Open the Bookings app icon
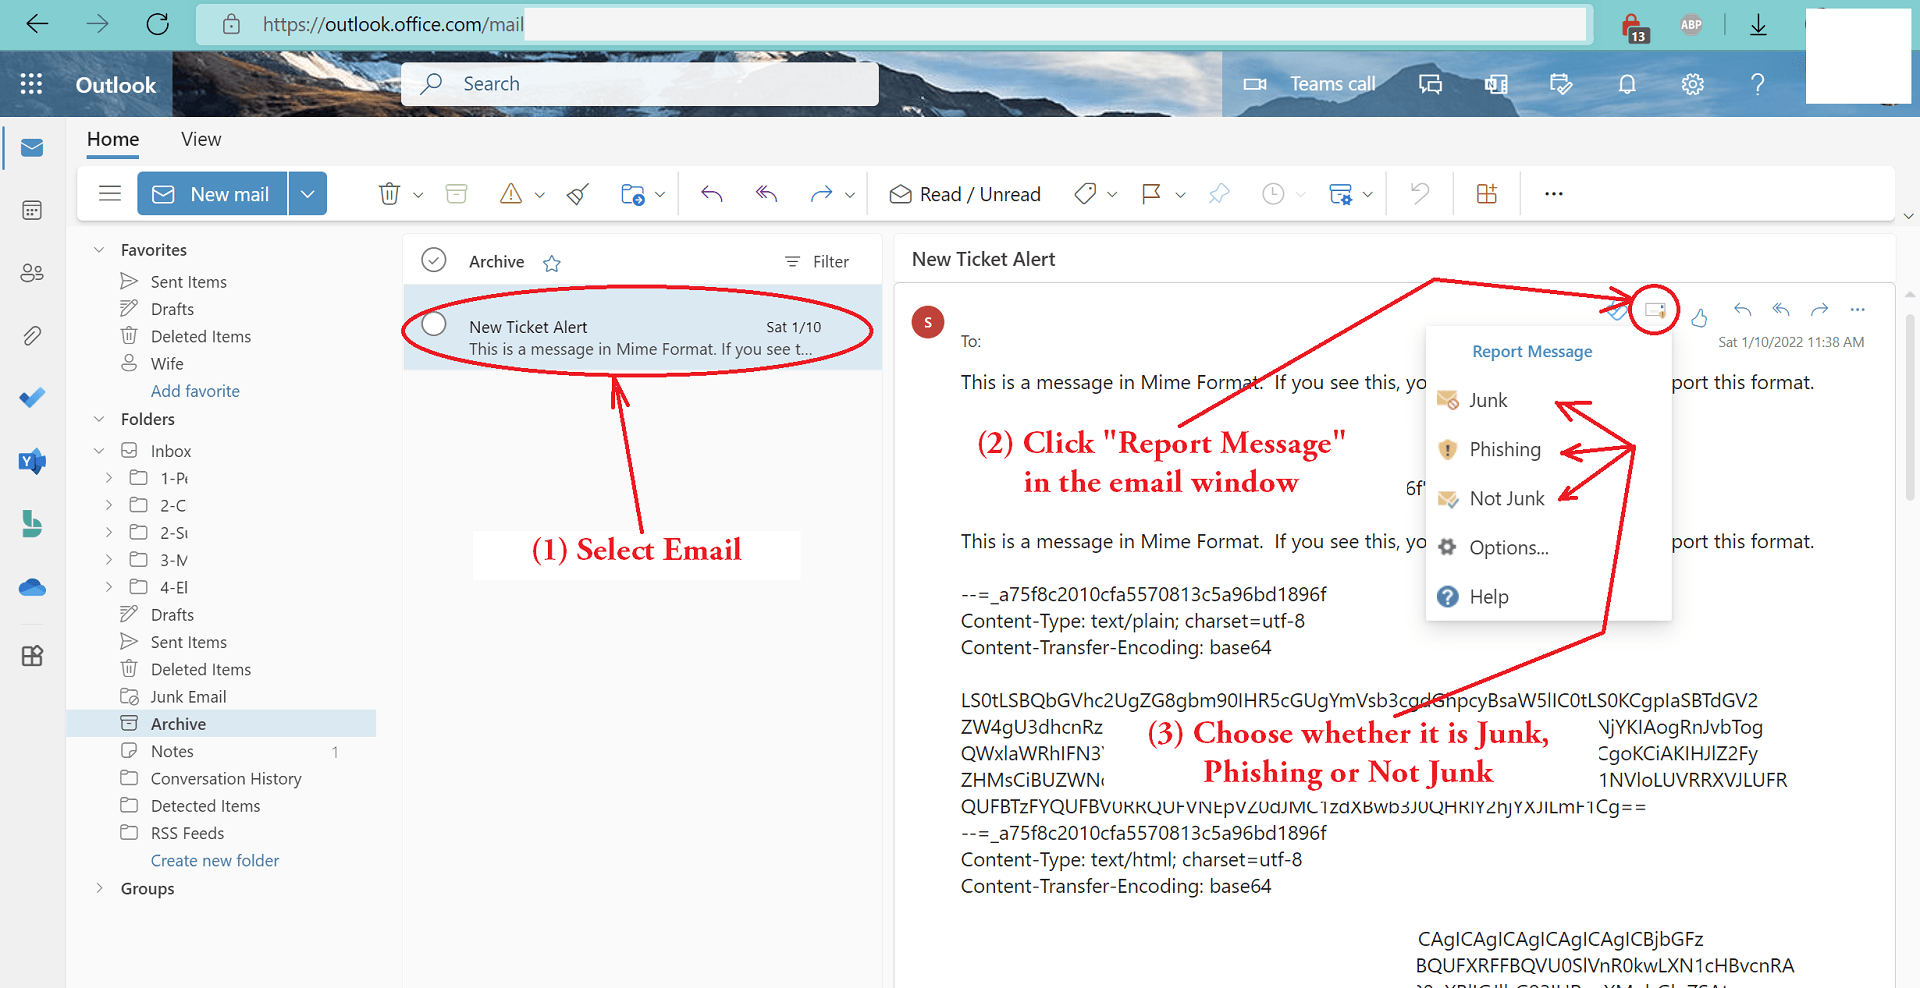This screenshot has height=988, width=1920. tap(32, 524)
